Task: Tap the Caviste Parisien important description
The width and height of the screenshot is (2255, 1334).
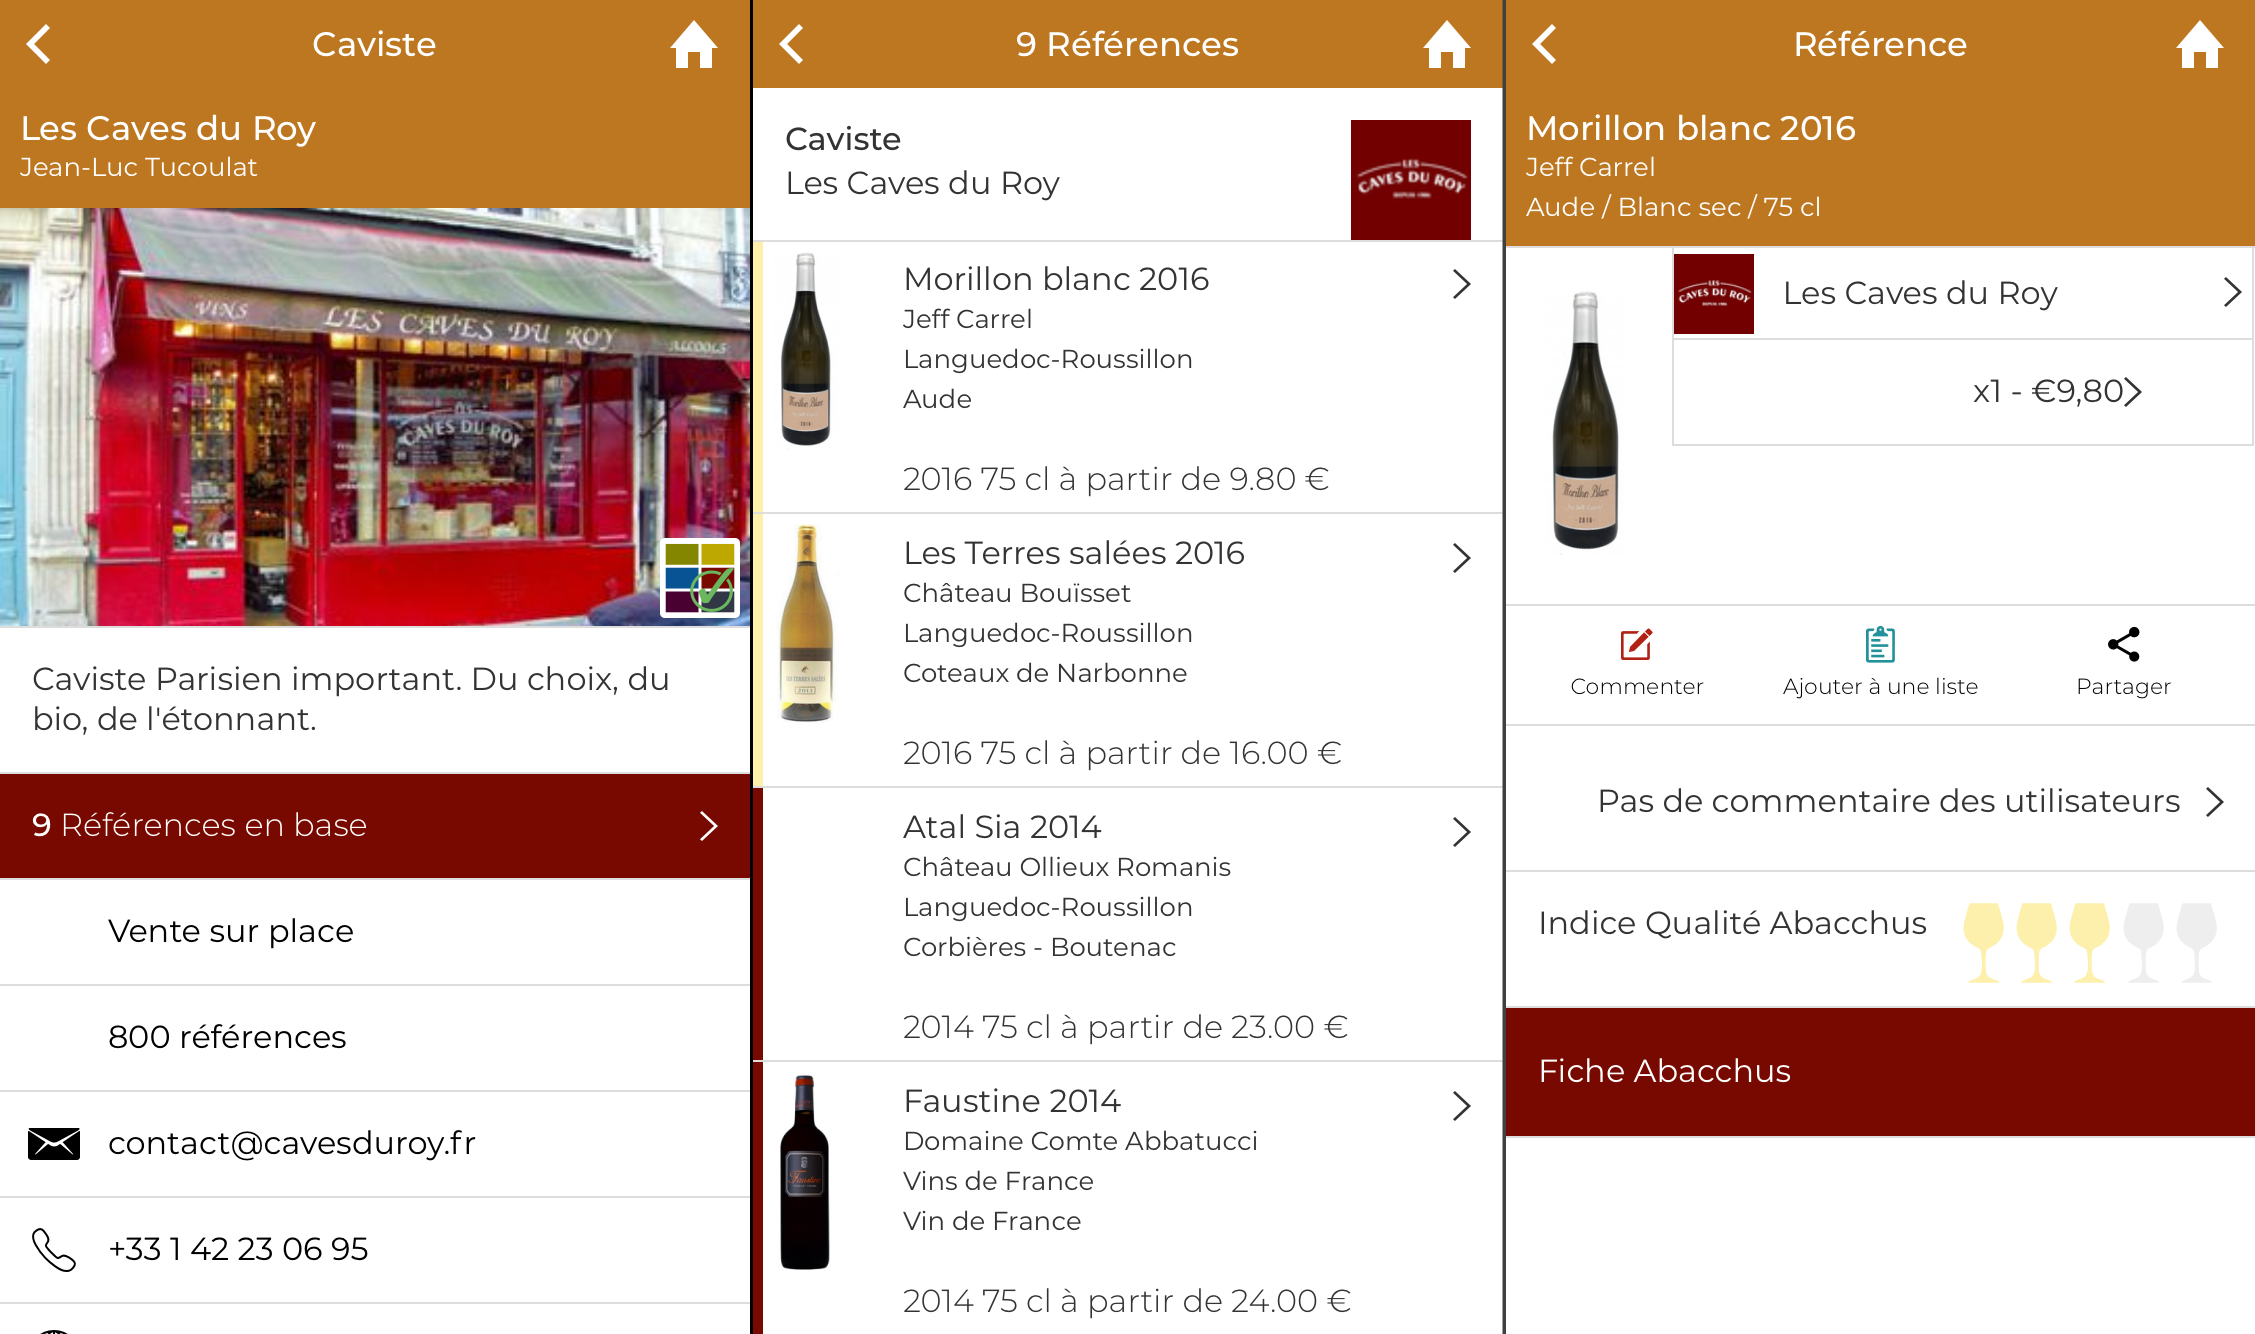Action: [351, 699]
